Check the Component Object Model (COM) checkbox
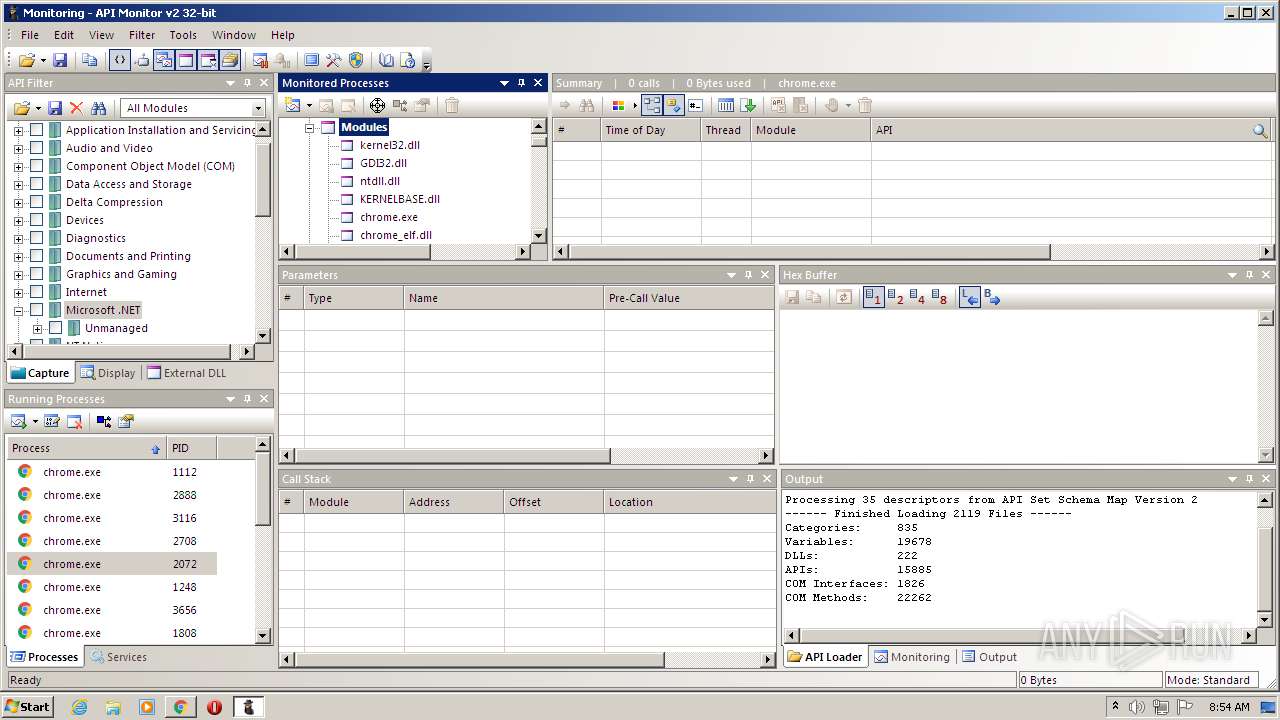 pos(37,166)
